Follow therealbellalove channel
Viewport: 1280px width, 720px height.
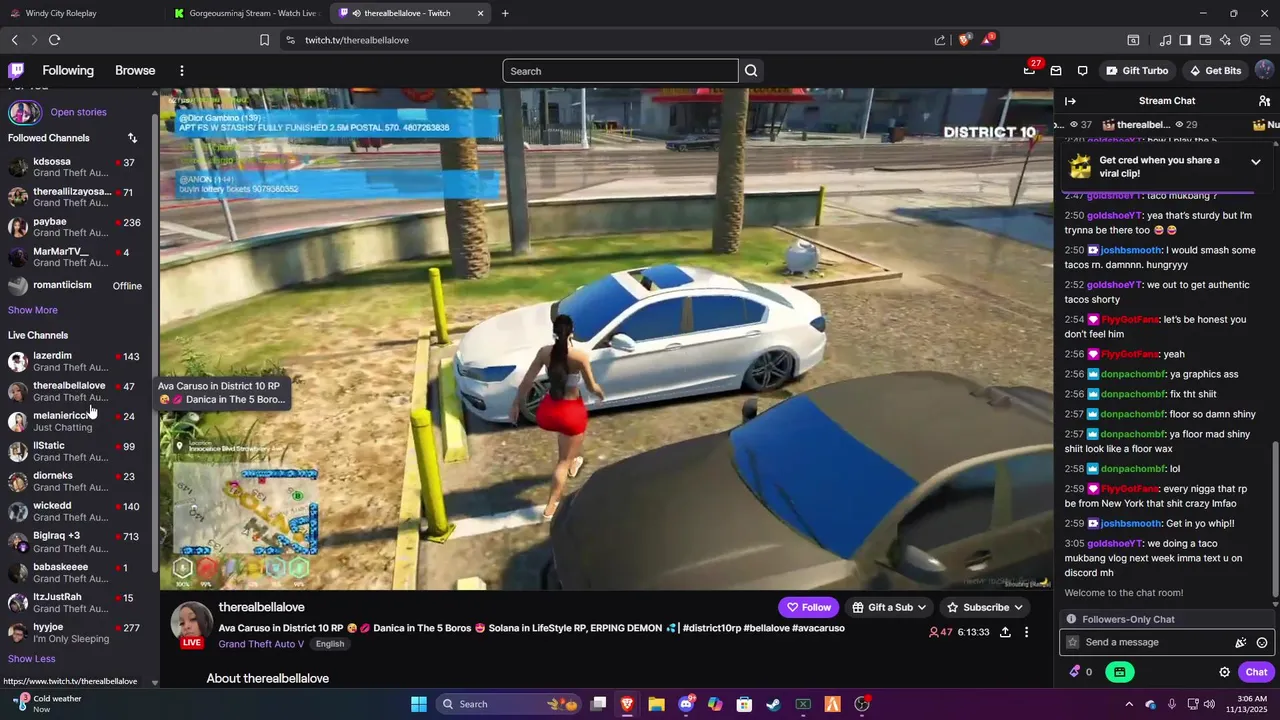coord(808,607)
